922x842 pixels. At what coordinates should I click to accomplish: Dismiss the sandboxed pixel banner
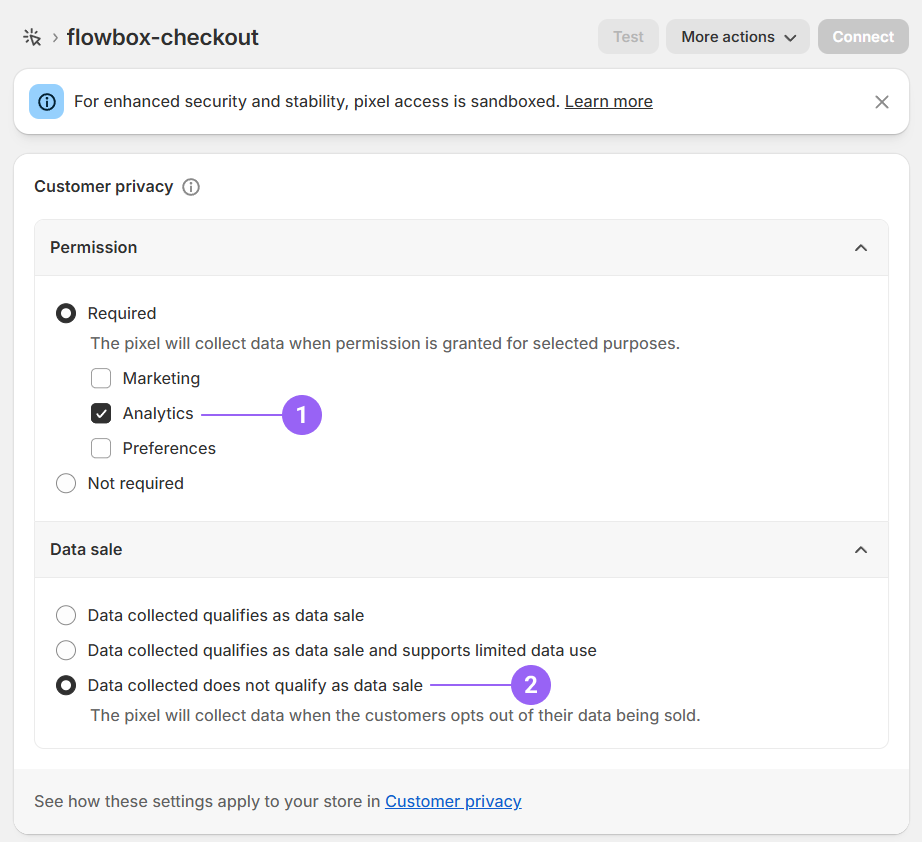[881, 101]
